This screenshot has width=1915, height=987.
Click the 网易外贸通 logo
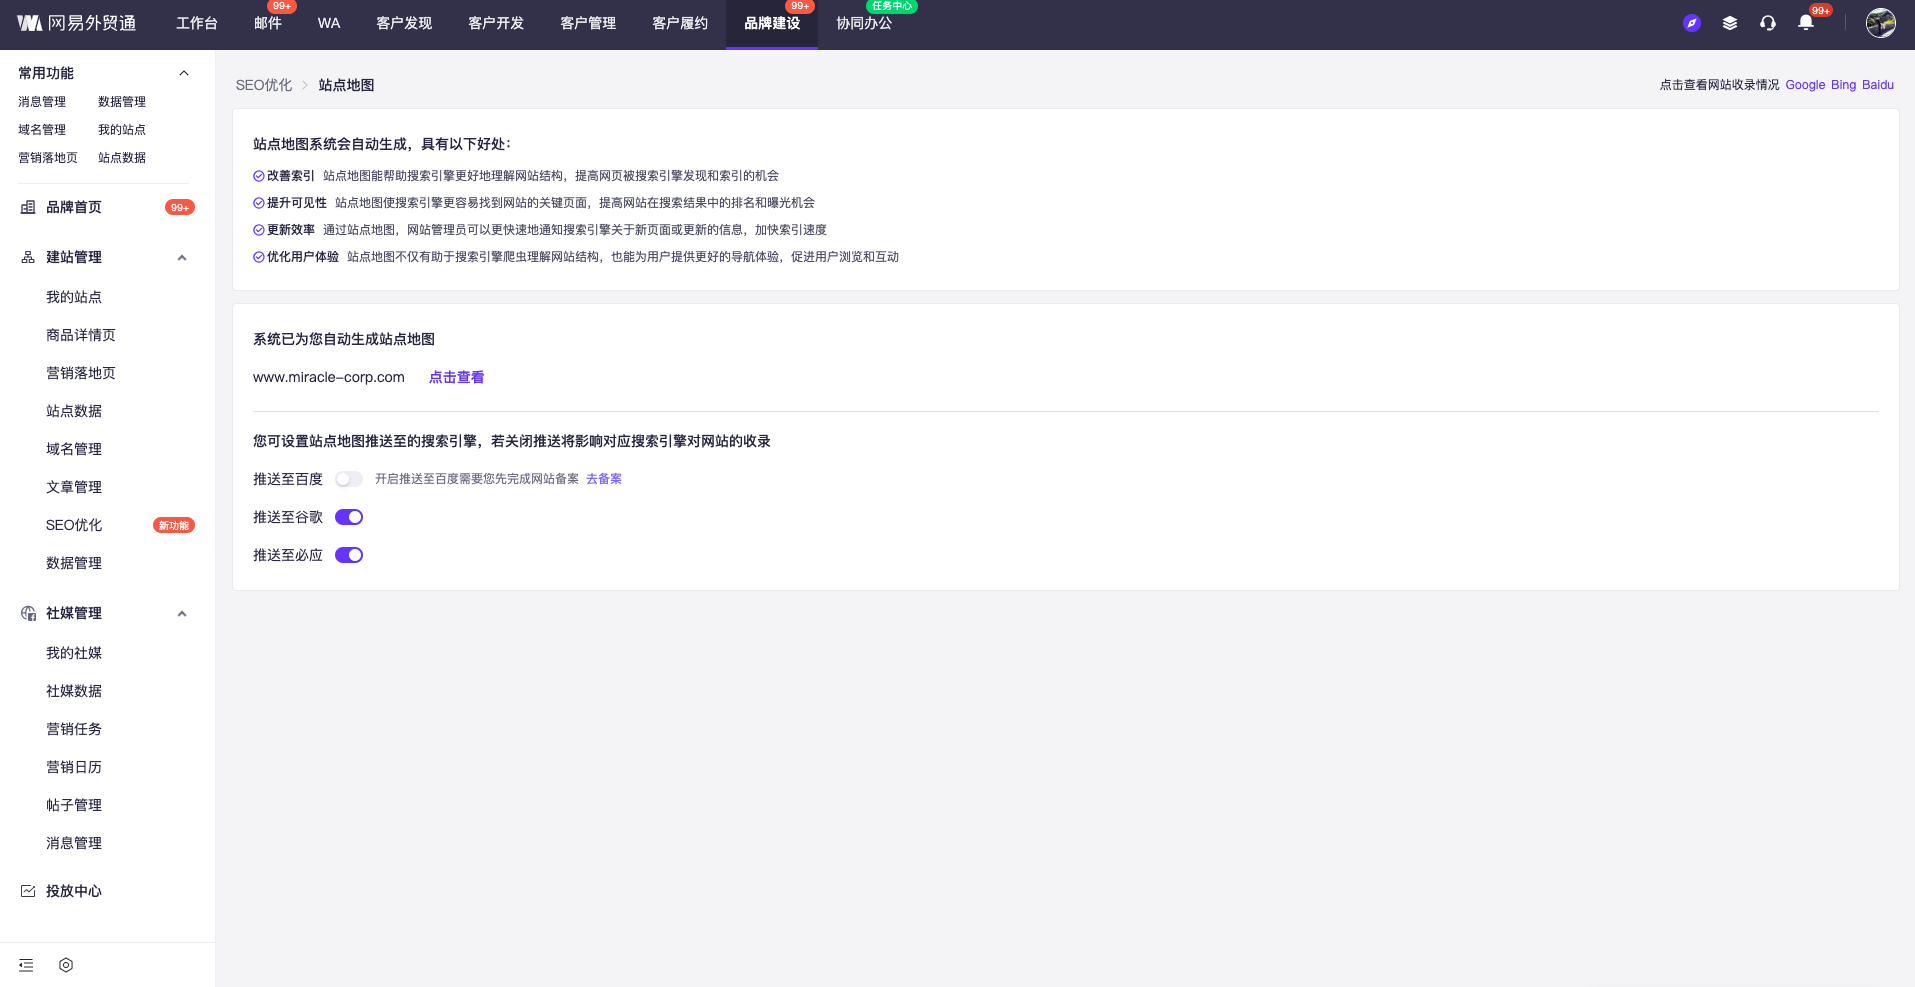(77, 23)
